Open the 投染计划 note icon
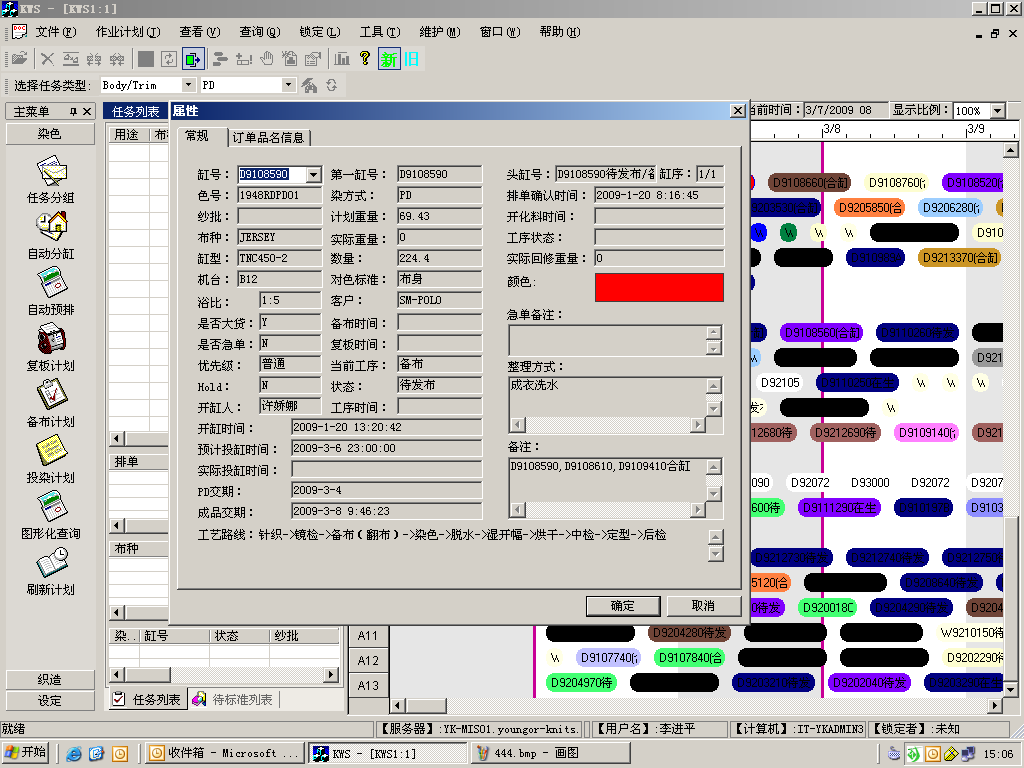 (x=50, y=452)
